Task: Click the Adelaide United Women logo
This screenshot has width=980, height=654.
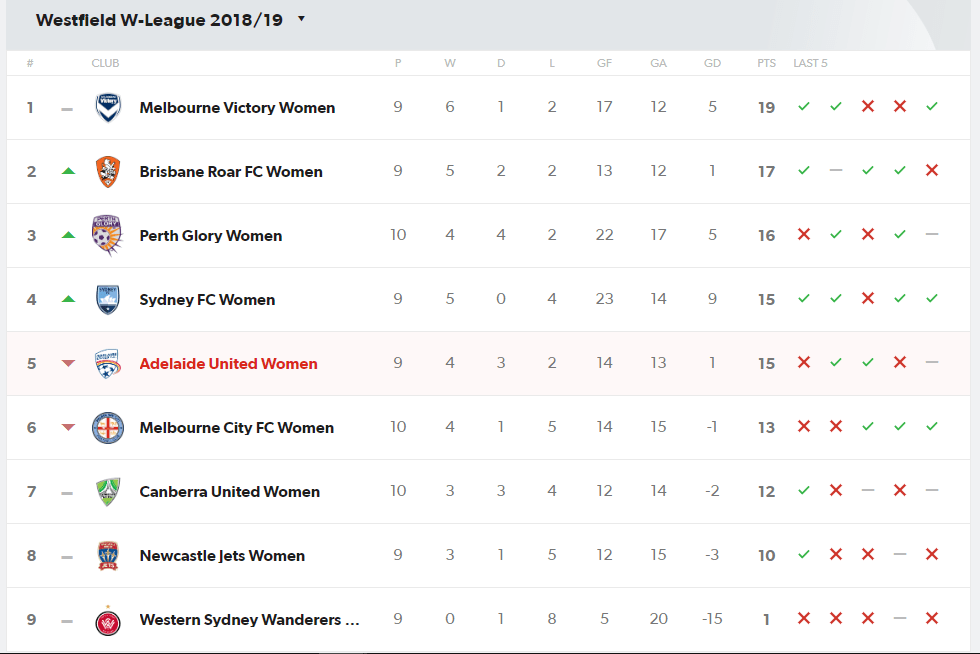Action: click(108, 364)
